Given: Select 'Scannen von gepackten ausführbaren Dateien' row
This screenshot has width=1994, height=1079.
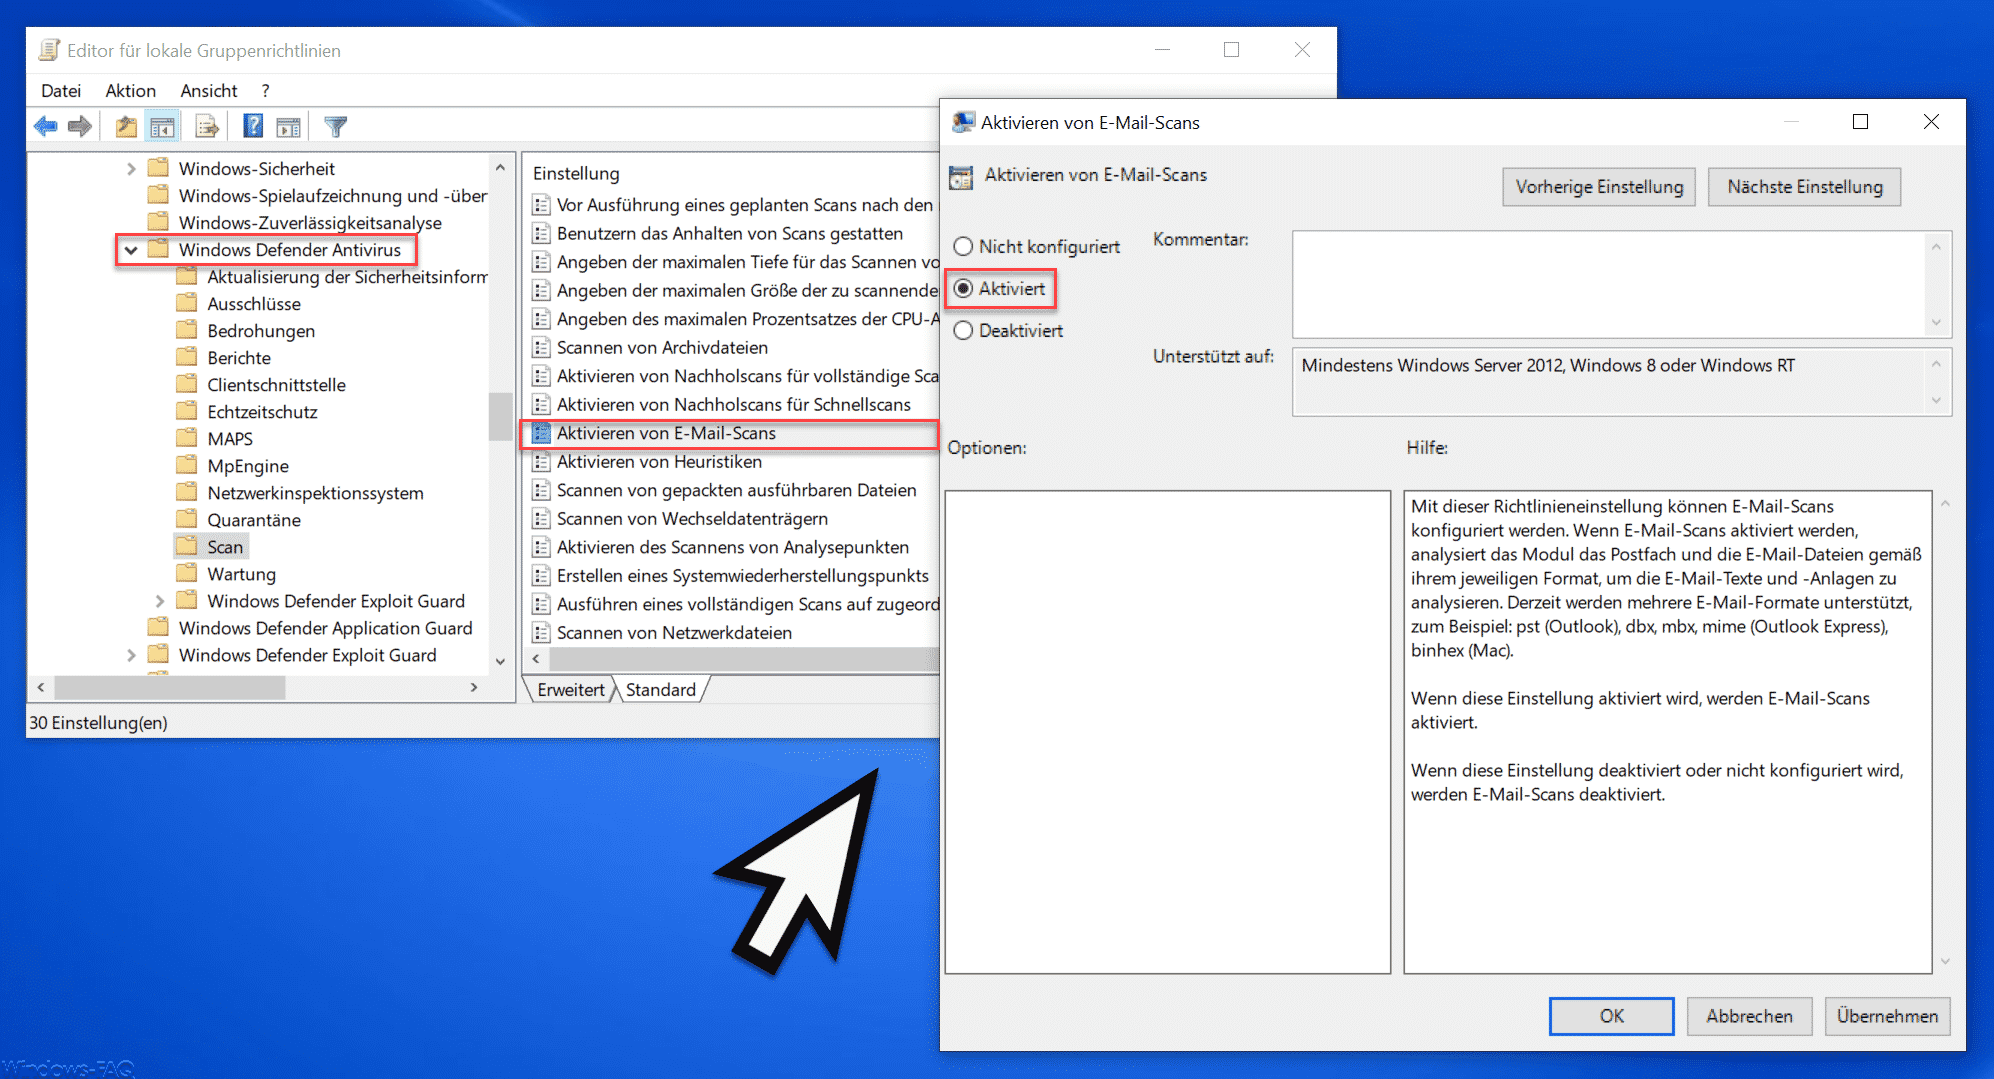Looking at the screenshot, I should [737, 490].
